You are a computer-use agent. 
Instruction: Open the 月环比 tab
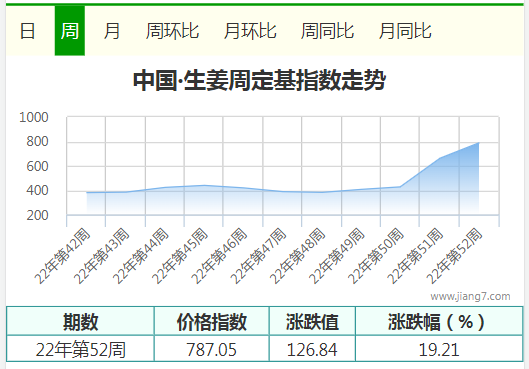tap(250, 31)
